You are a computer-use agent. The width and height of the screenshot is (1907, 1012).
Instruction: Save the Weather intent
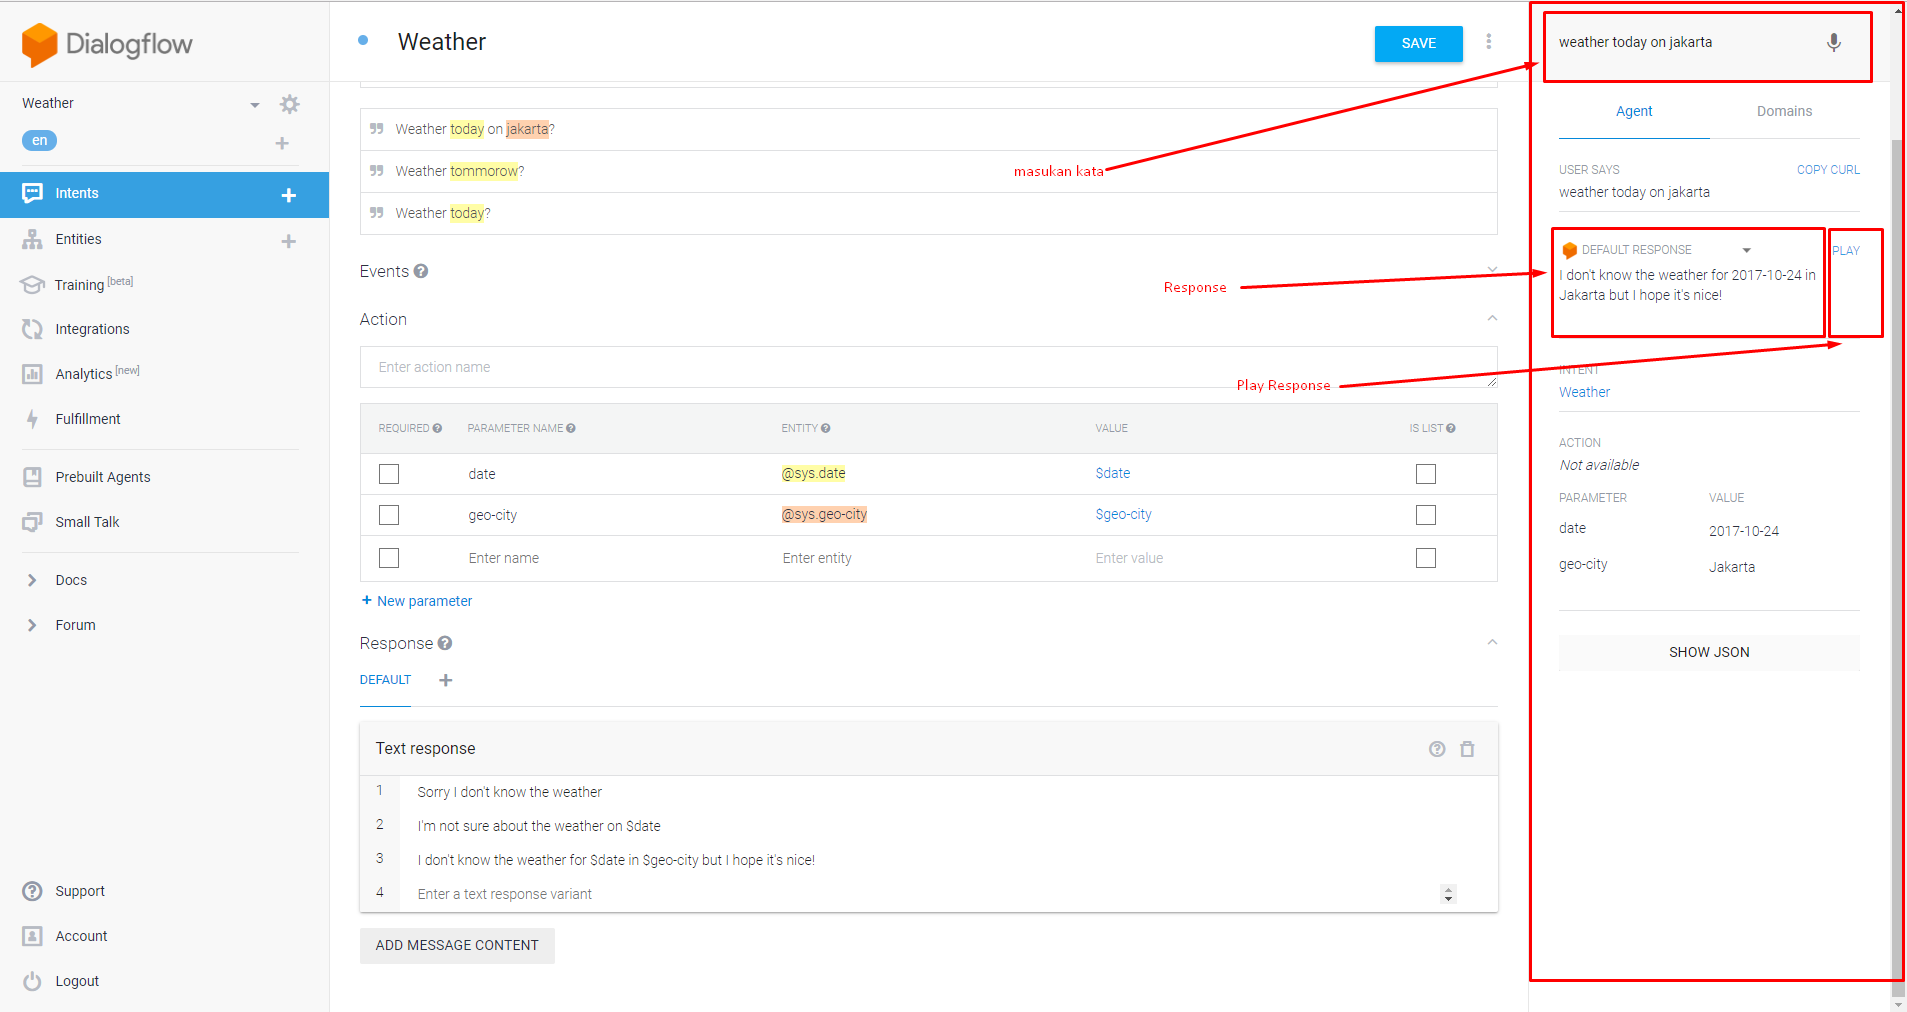coord(1419,43)
